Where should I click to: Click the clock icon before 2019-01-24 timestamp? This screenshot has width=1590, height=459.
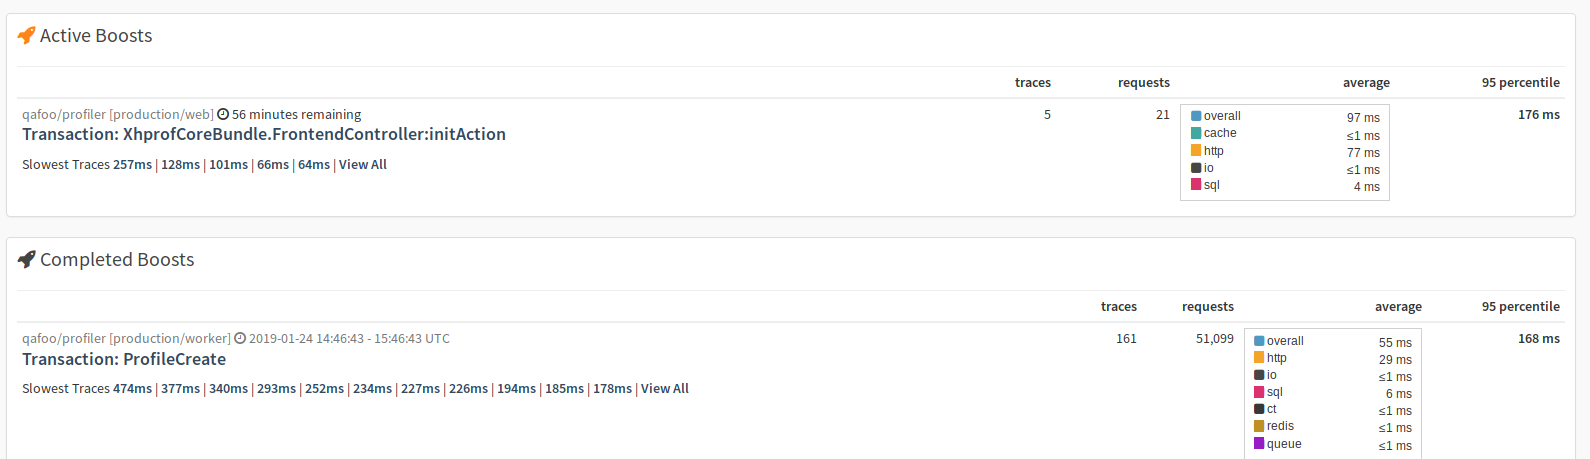coord(240,338)
